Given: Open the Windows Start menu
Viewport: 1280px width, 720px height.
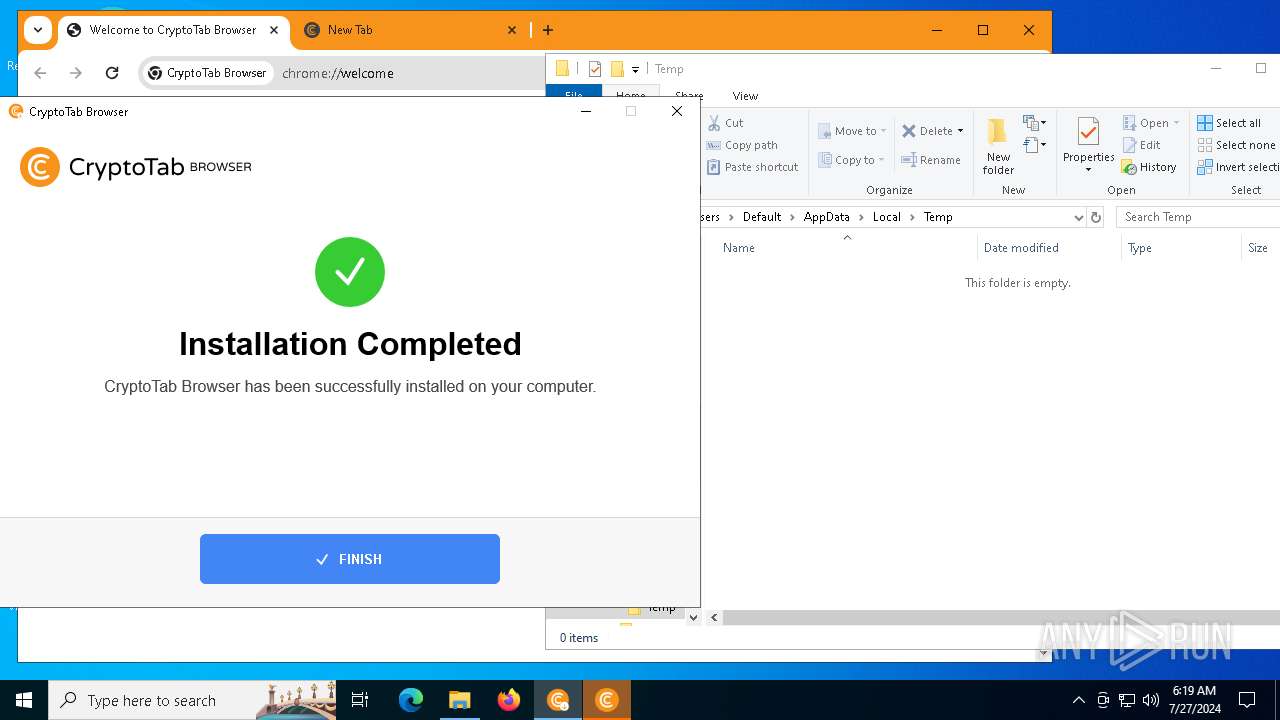Looking at the screenshot, I should (24, 700).
